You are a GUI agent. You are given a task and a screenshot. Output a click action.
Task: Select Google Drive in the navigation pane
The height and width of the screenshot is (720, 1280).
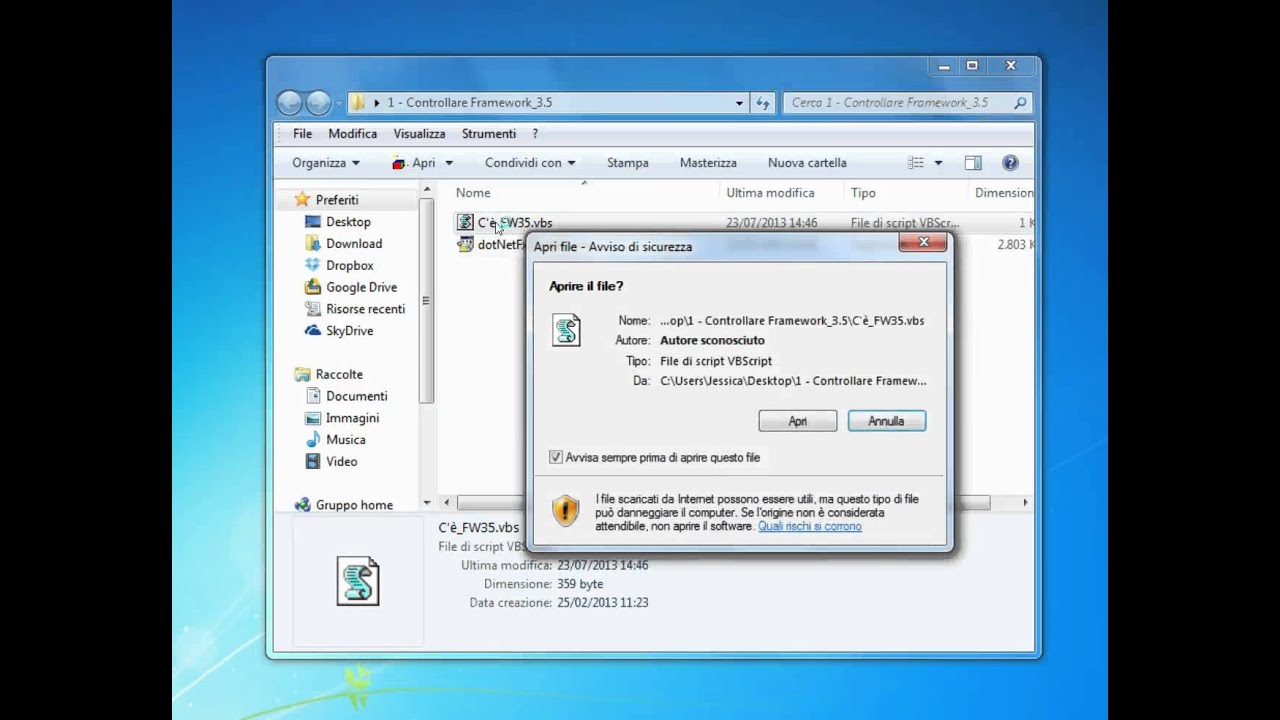coord(361,288)
